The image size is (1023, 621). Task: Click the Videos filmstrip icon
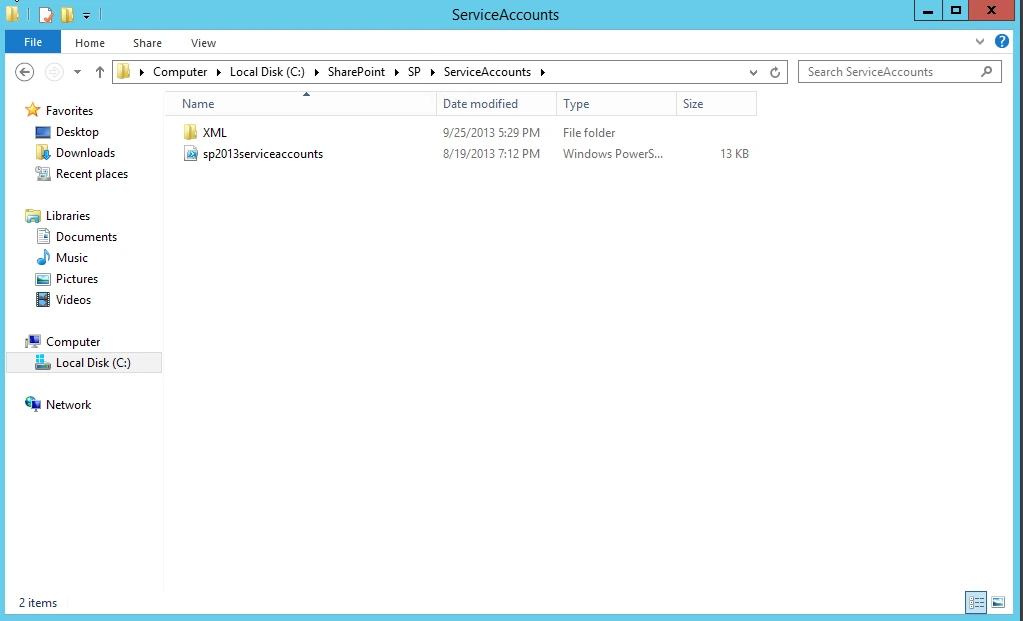coord(43,299)
